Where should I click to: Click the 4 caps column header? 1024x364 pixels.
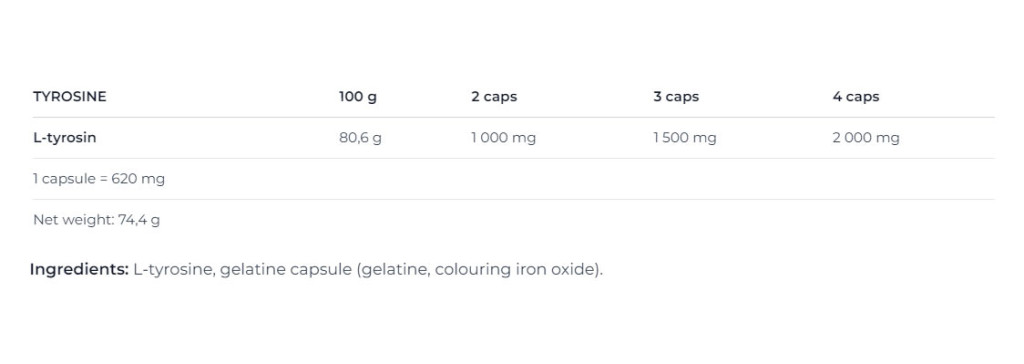(x=856, y=97)
